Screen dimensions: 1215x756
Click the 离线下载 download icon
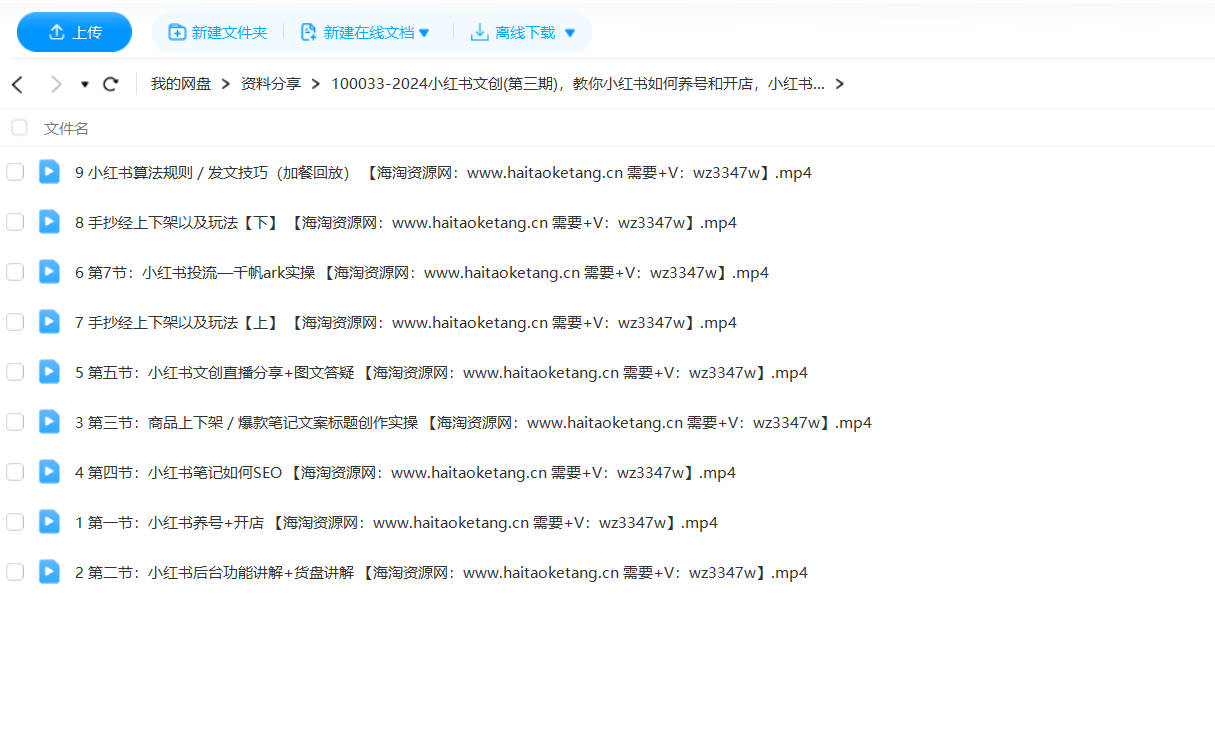click(480, 32)
